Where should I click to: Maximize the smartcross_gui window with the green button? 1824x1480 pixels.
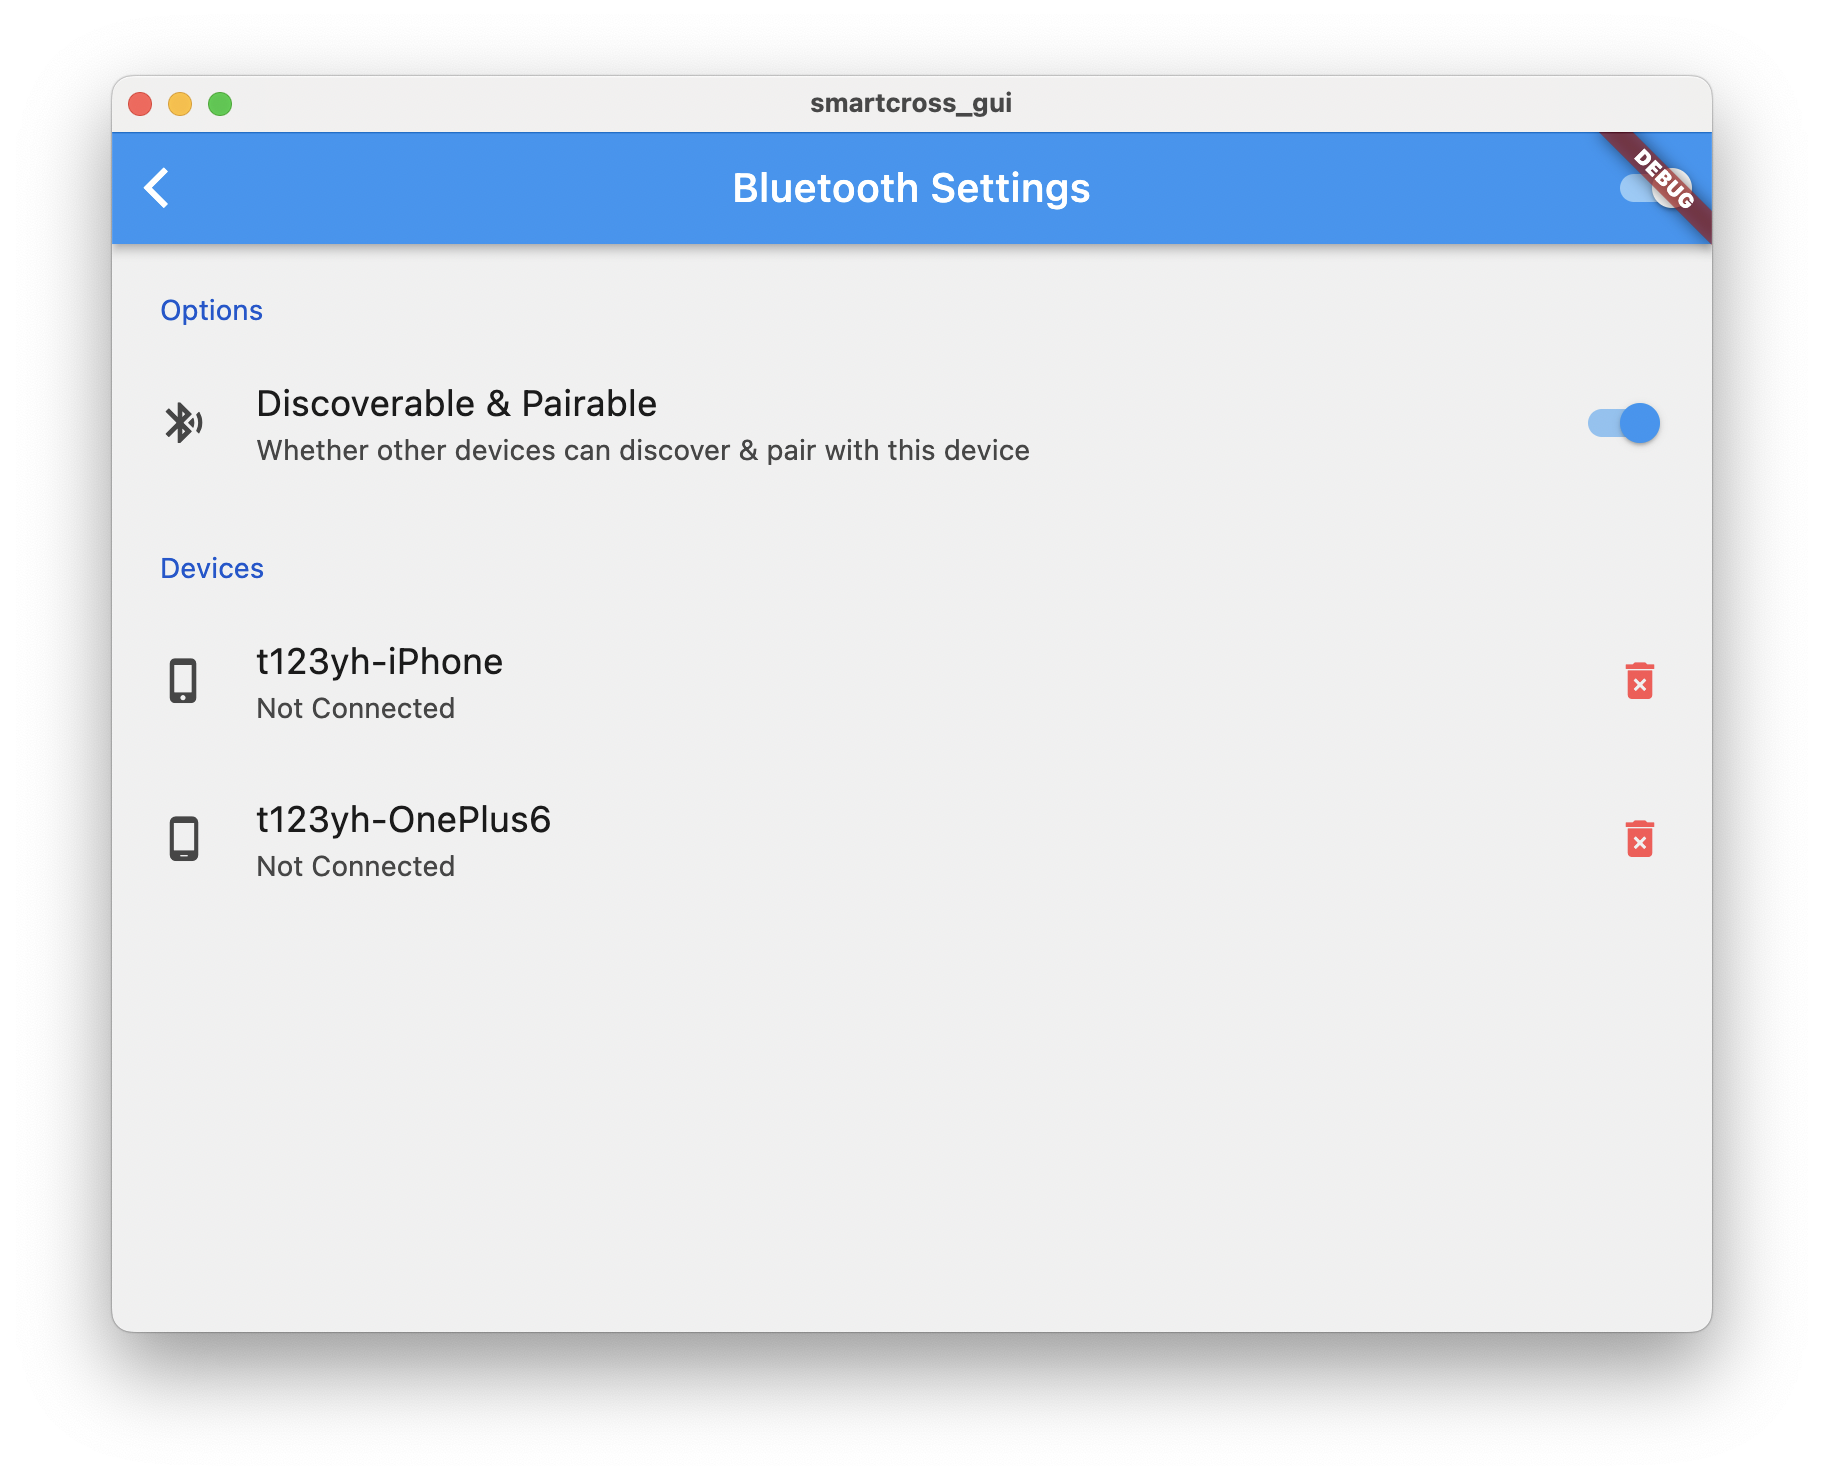220,104
